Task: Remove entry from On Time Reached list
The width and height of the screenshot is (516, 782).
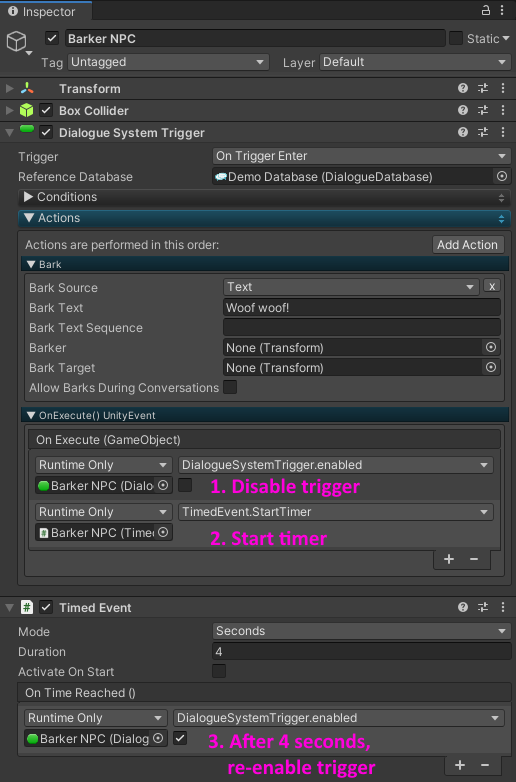Action: point(485,765)
